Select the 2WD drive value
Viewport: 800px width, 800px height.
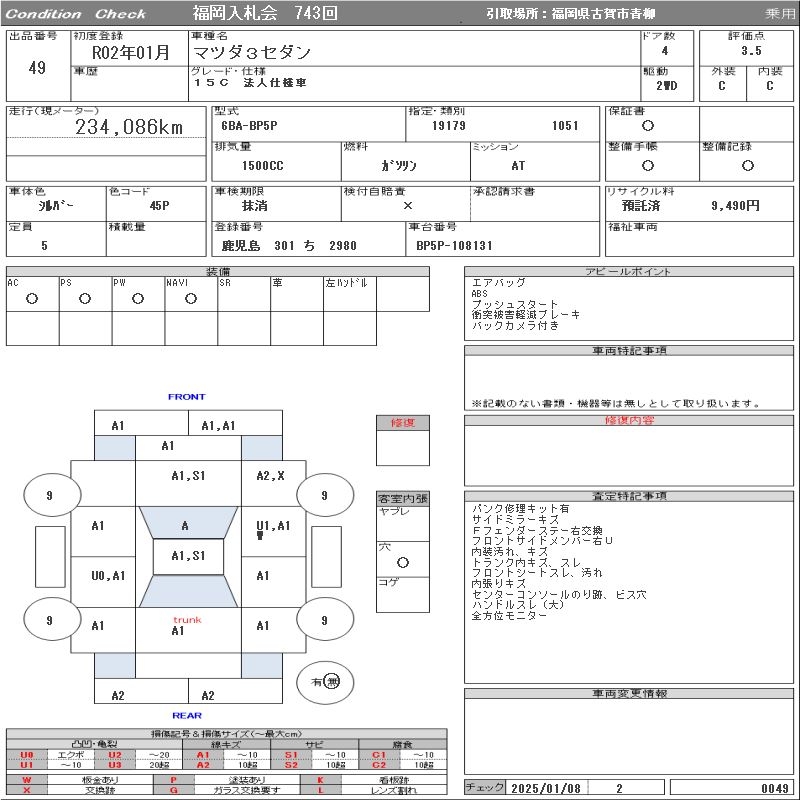tap(667, 86)
